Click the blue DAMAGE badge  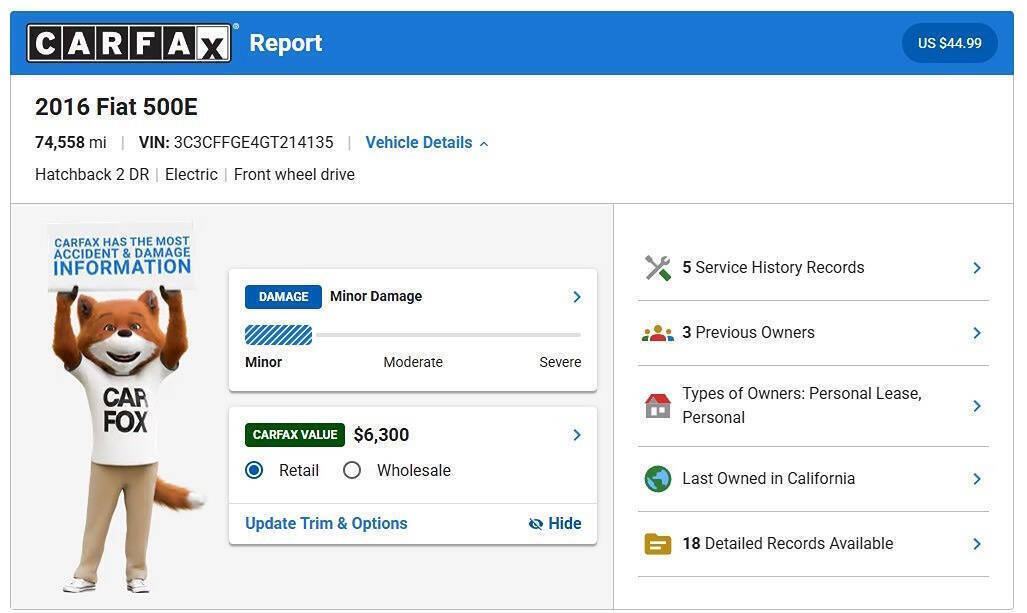(x=283, y=297)
